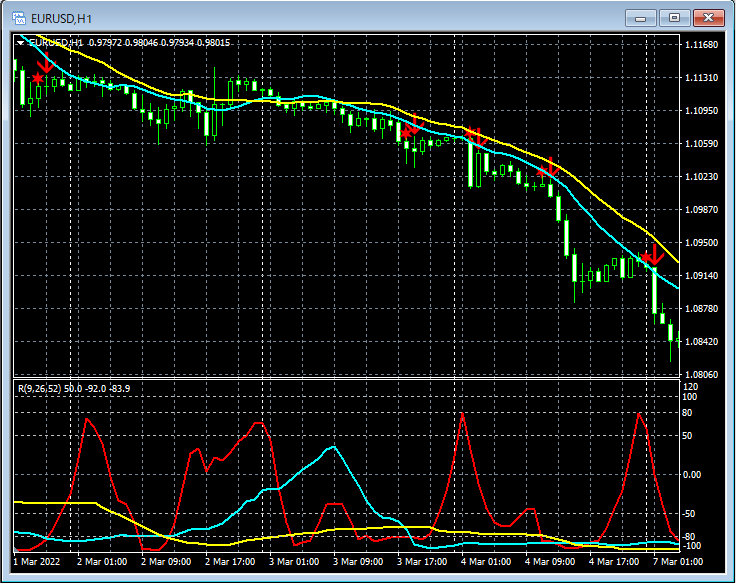Screen dimensions: 737x583
Task: Click price level 1.10590 on the scale
Action: (702, 143)
